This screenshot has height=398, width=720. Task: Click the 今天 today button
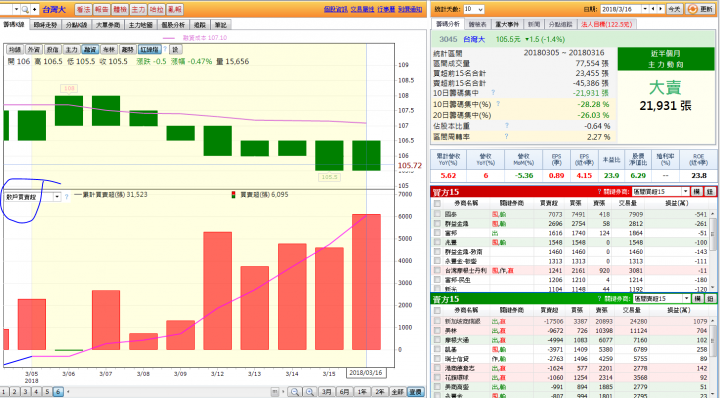674,9
